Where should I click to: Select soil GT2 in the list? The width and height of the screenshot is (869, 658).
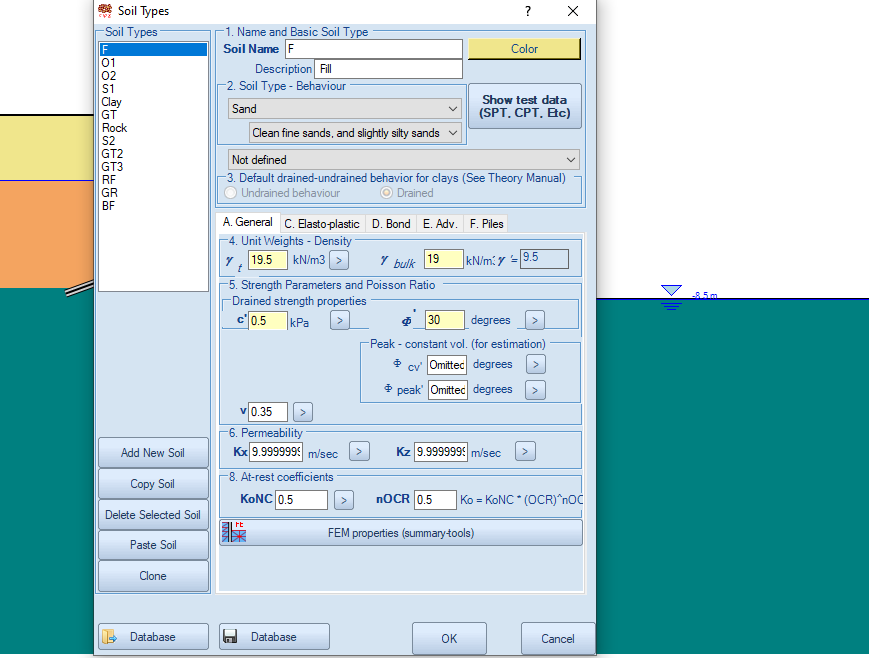(153, 154)
